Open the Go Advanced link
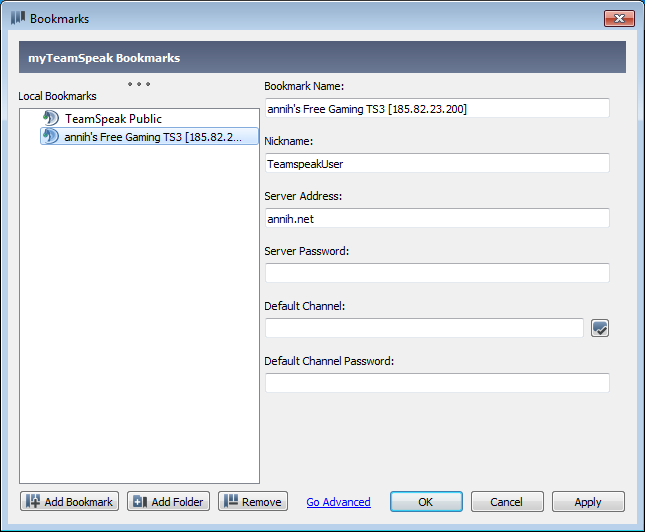The height and width of the screenshot is (532, 645). (338, 502)
